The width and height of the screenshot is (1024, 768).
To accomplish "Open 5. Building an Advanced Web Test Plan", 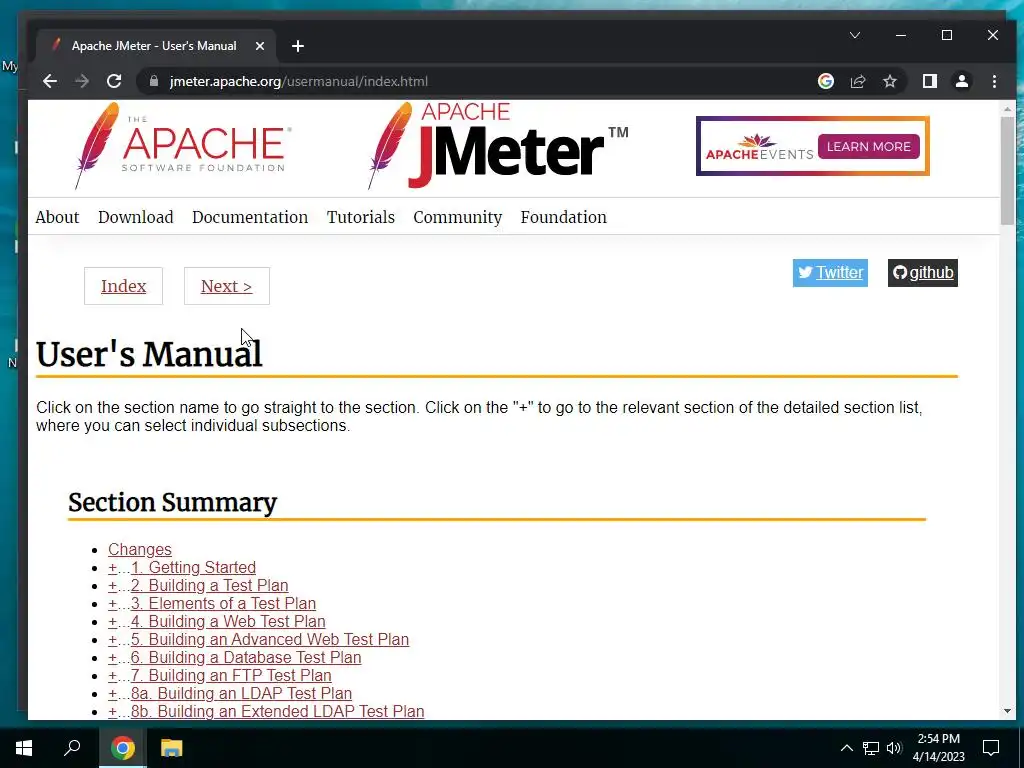I will point(270,639).
